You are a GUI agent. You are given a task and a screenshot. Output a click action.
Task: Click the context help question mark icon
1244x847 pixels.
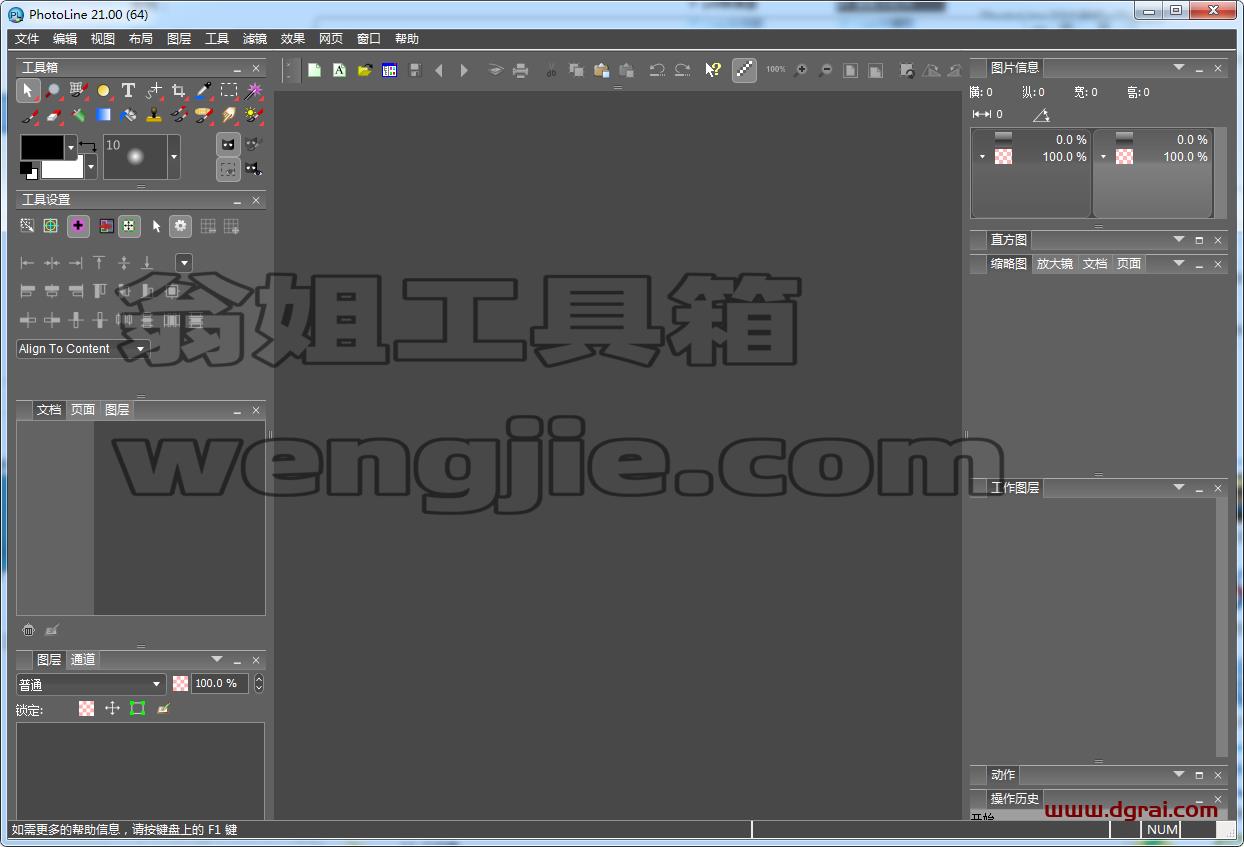(x=713, y=70)
